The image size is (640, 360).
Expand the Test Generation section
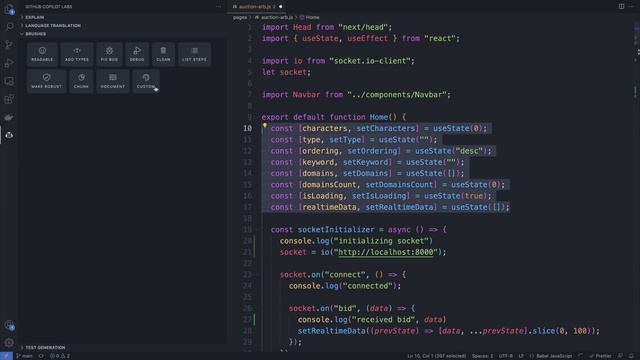coord(45,348)
